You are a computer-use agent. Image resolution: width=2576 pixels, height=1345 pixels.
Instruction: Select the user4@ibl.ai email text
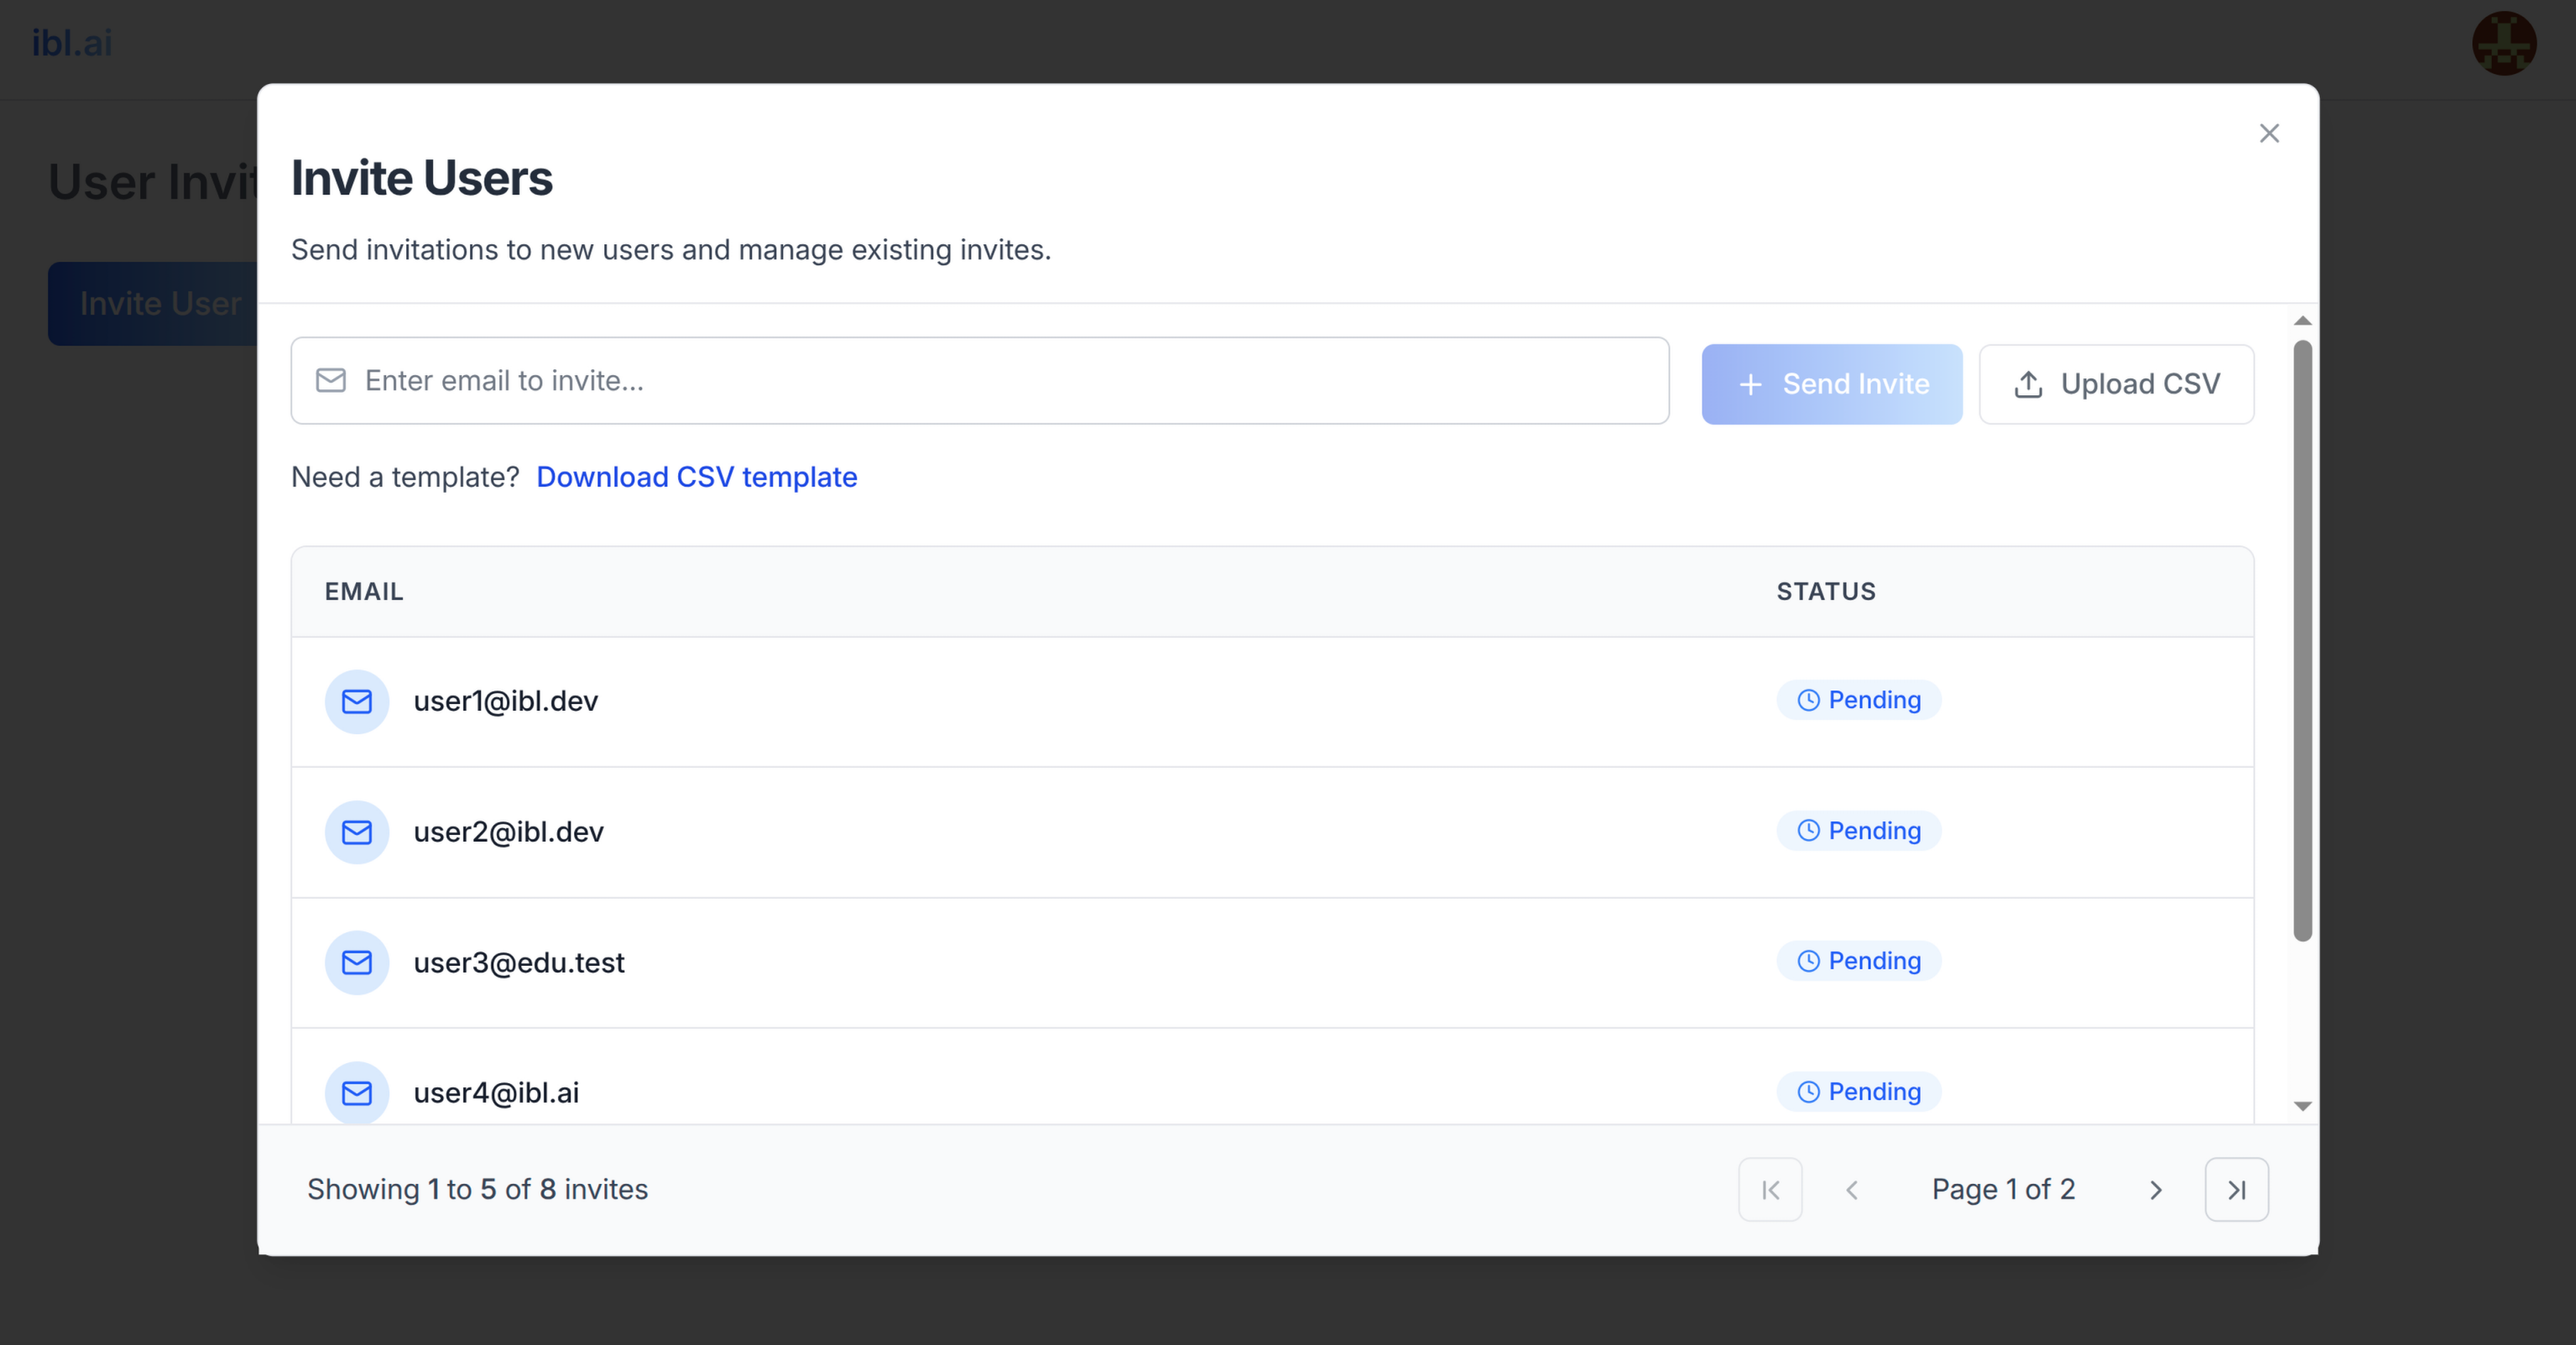click(496, 1093)
